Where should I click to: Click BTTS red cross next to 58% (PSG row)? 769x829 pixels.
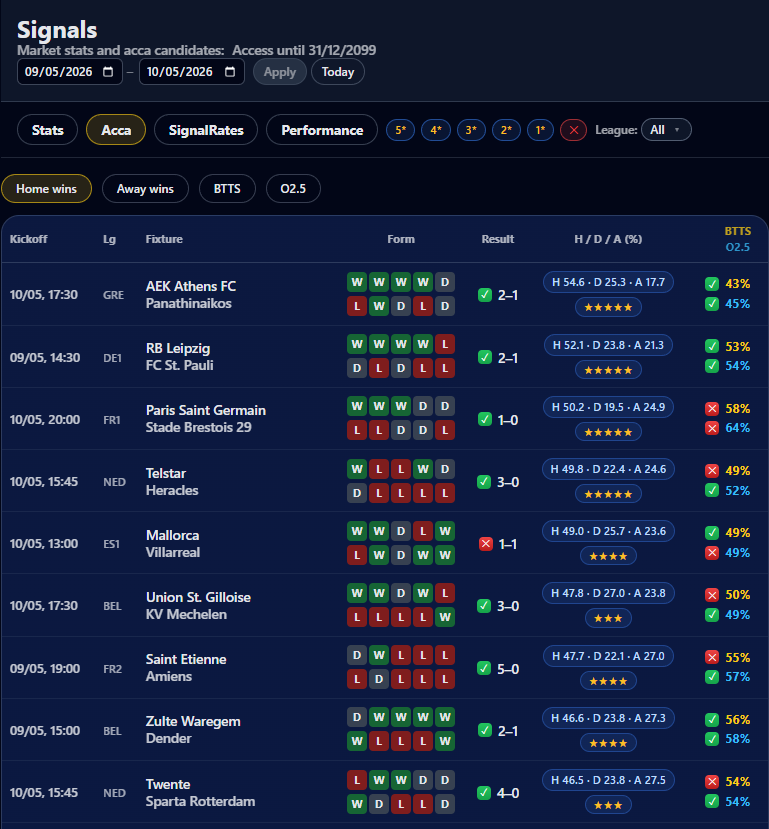712,409
